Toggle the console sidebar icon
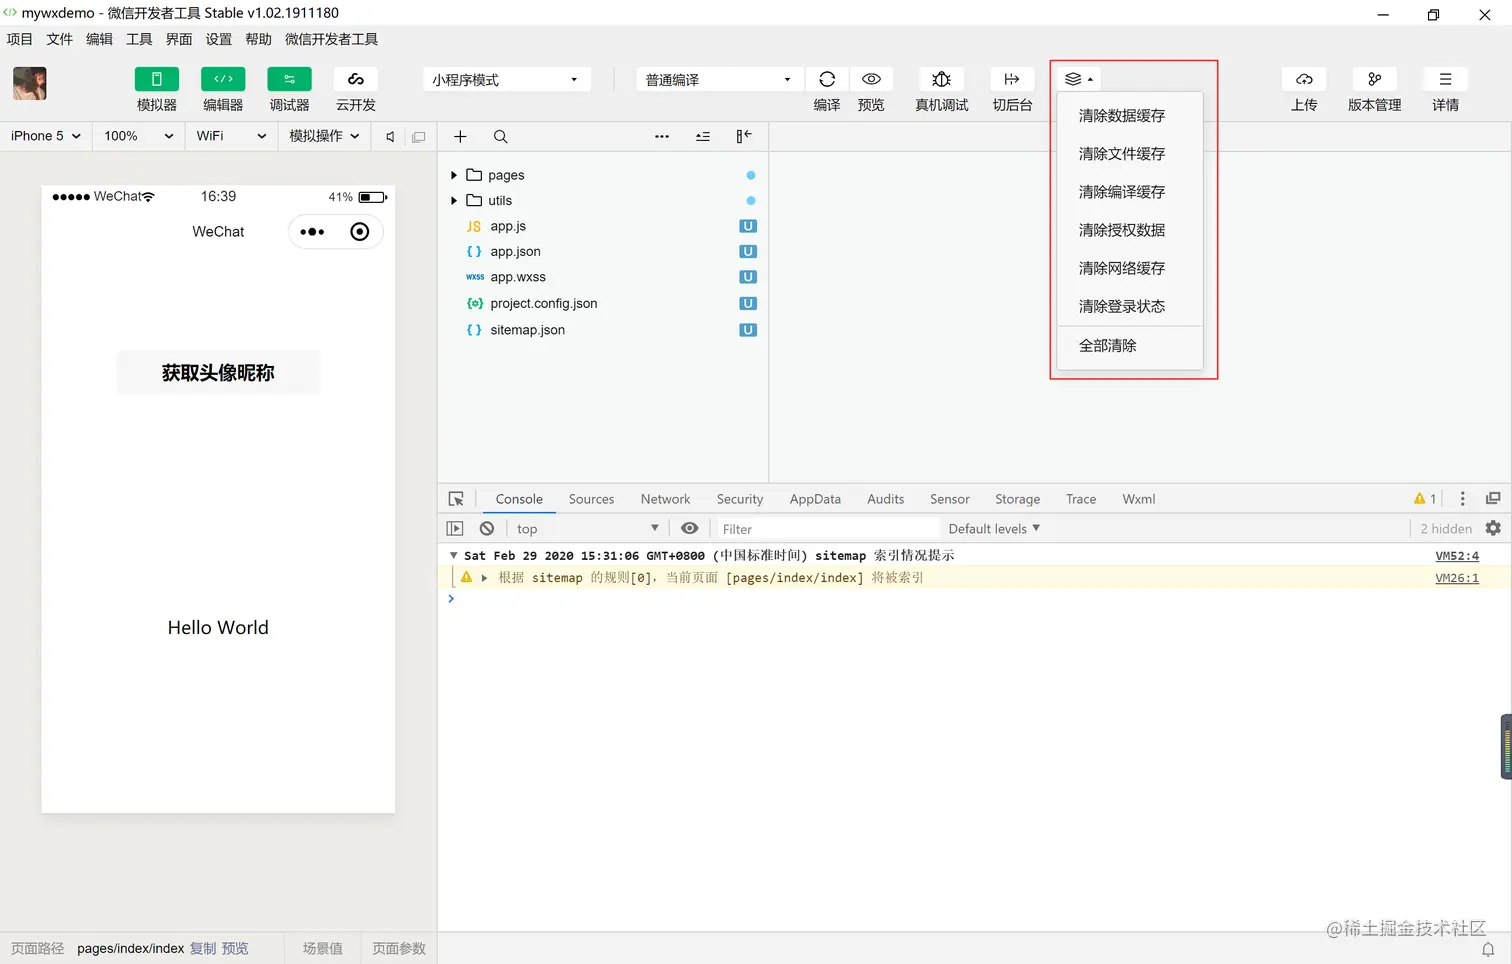 (x=455, y=529)
